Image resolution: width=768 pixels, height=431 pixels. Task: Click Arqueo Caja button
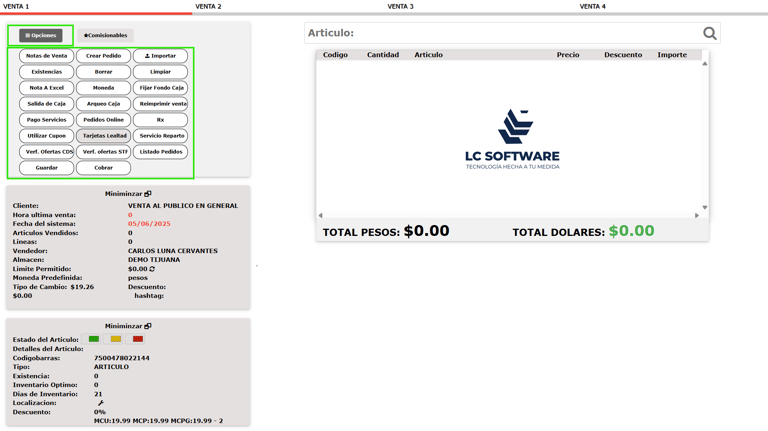coord(103,104)
